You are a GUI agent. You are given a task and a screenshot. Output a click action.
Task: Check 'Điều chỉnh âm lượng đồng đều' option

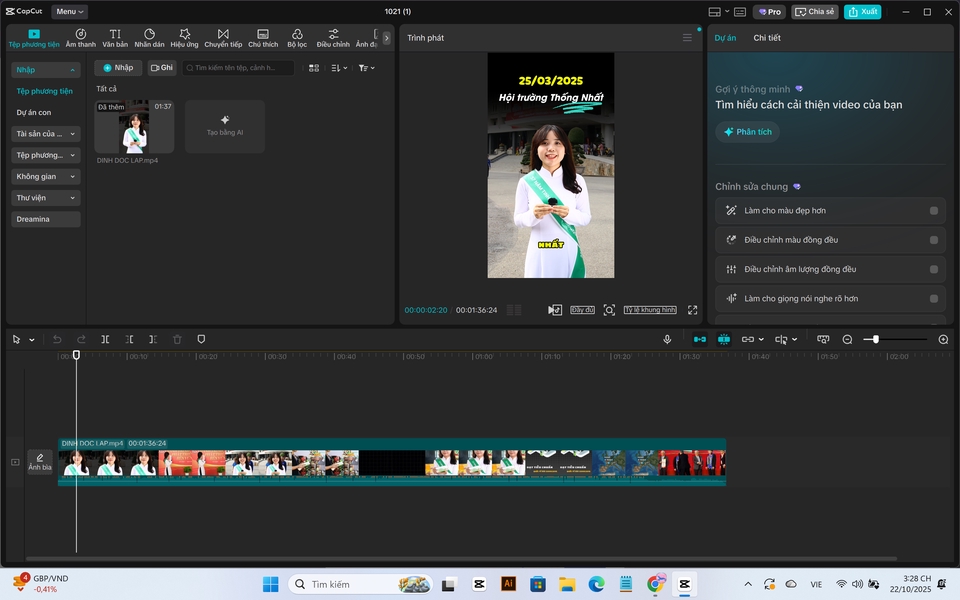pyautogui.click(x=933, y=269)
